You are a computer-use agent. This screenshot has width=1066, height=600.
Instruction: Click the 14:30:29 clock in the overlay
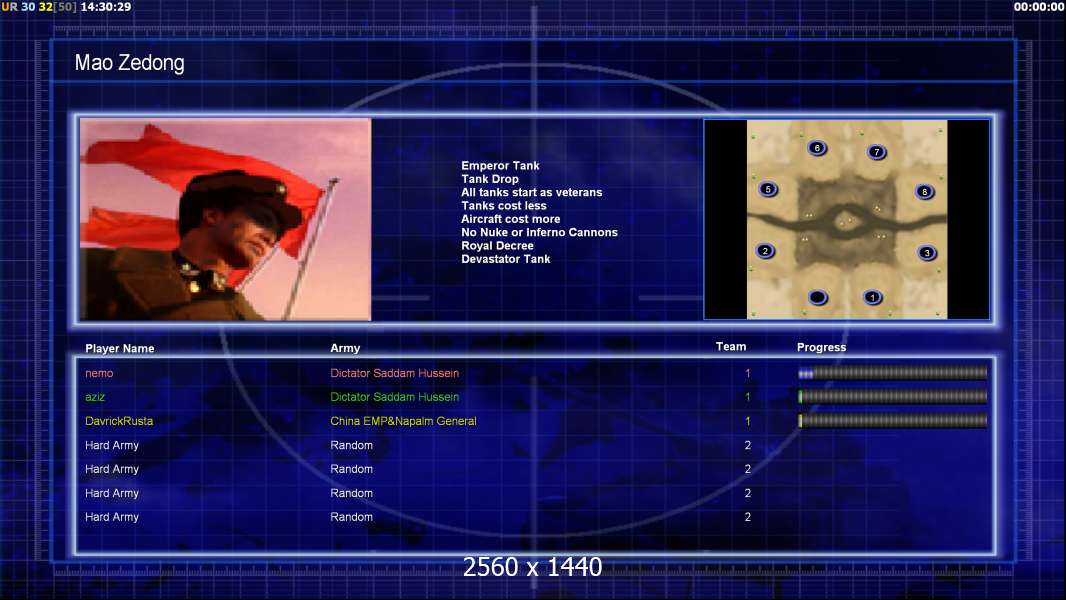click(x=105, y=7)
